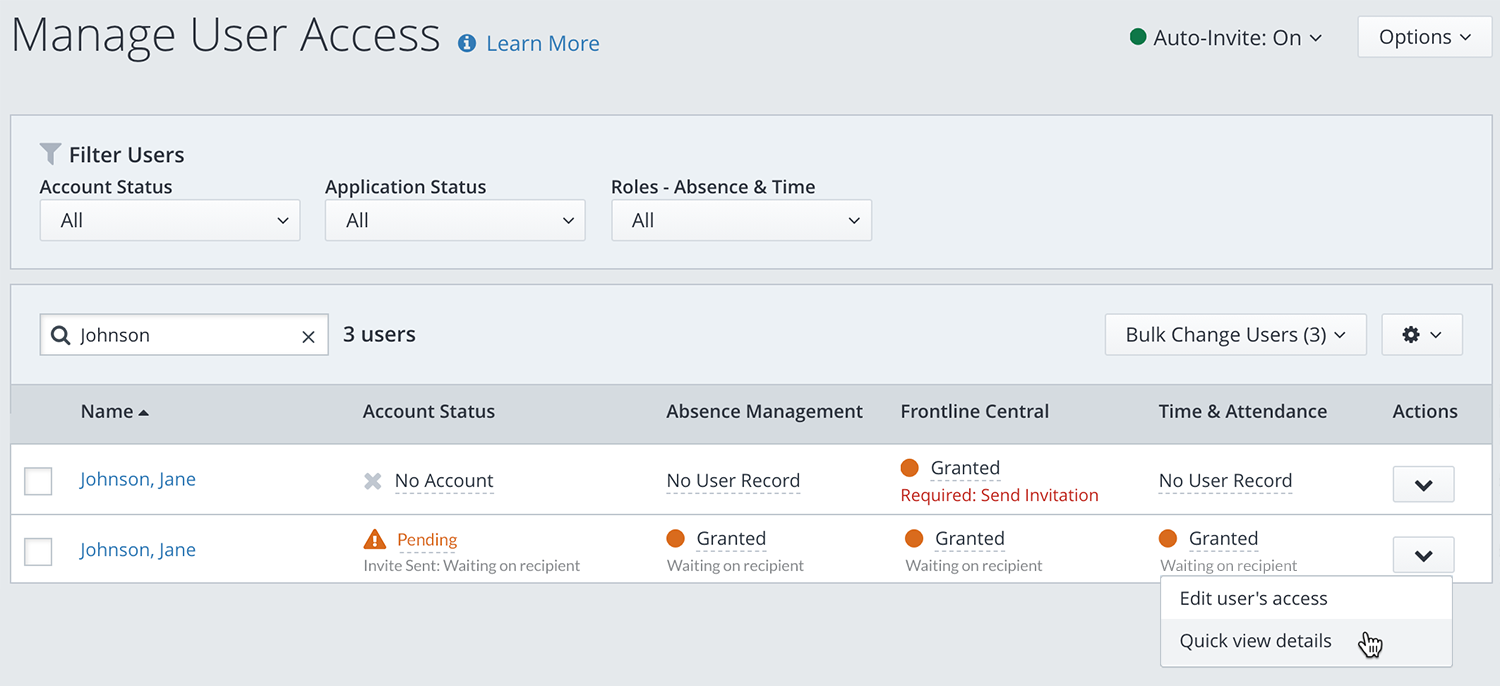Open the Account Status filter dropdown
Viewport: 1500px width, 686px height.
coord(170,220)
